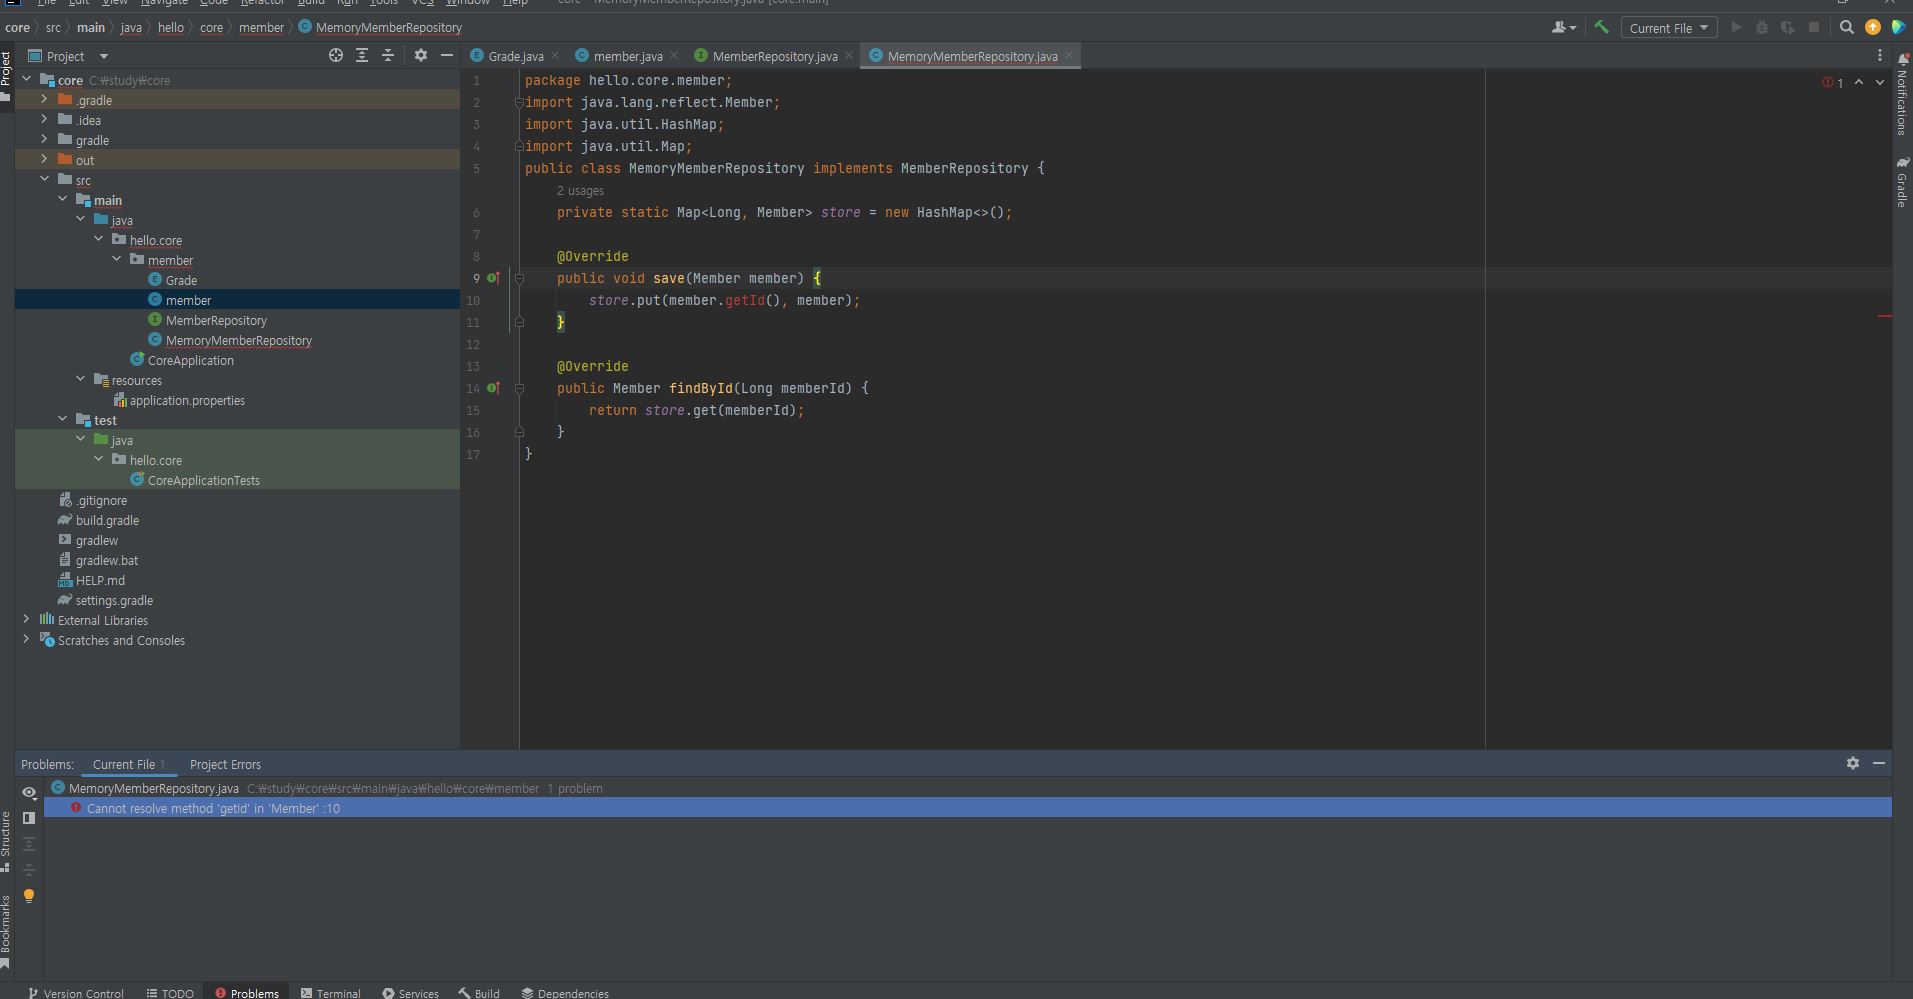Expand the .gradle folder

[44, 100]
